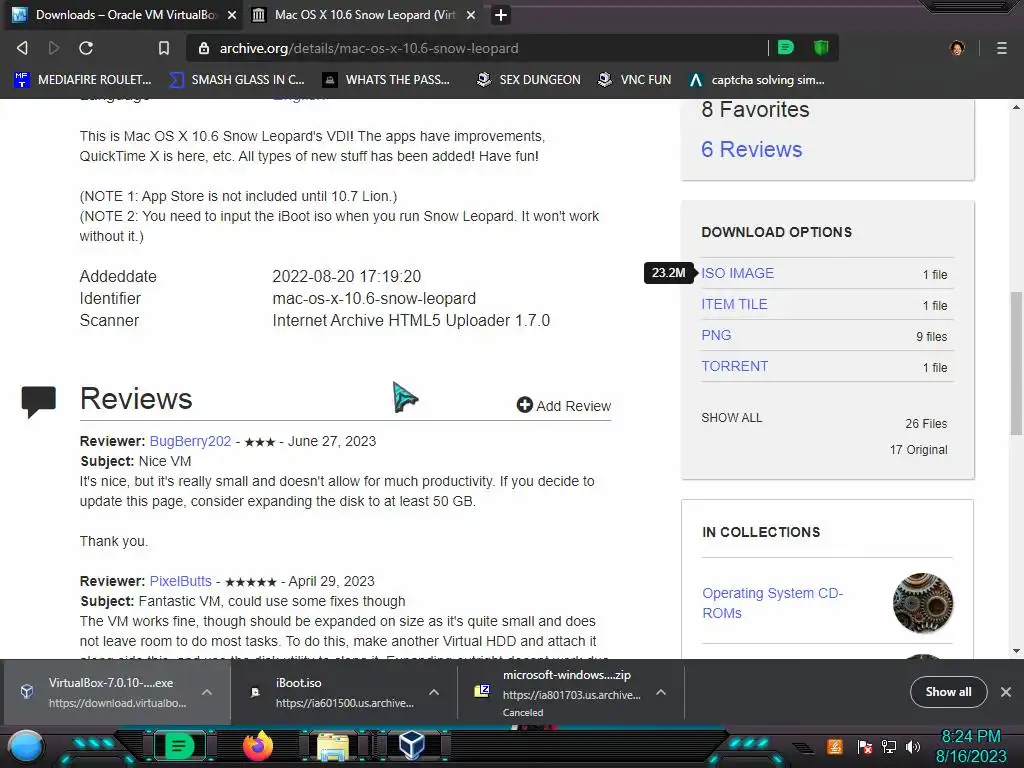Click the scrollbar up arrow

click(1016, 107)
